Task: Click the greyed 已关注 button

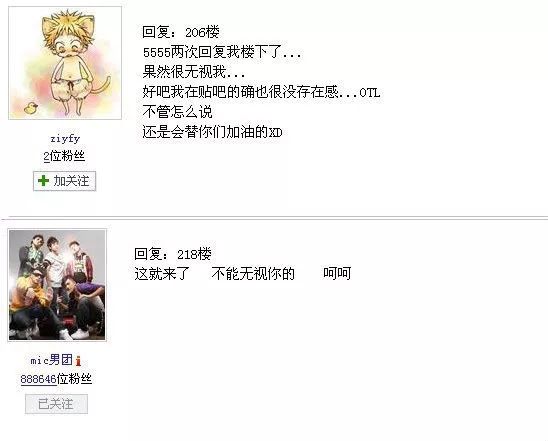Action: click(56, 404)
